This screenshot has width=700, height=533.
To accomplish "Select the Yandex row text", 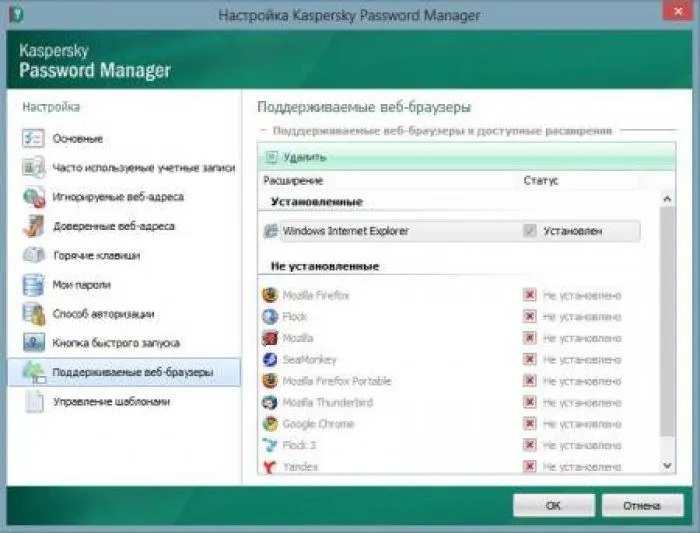I will pyautogui.click(x=300, y=466).
